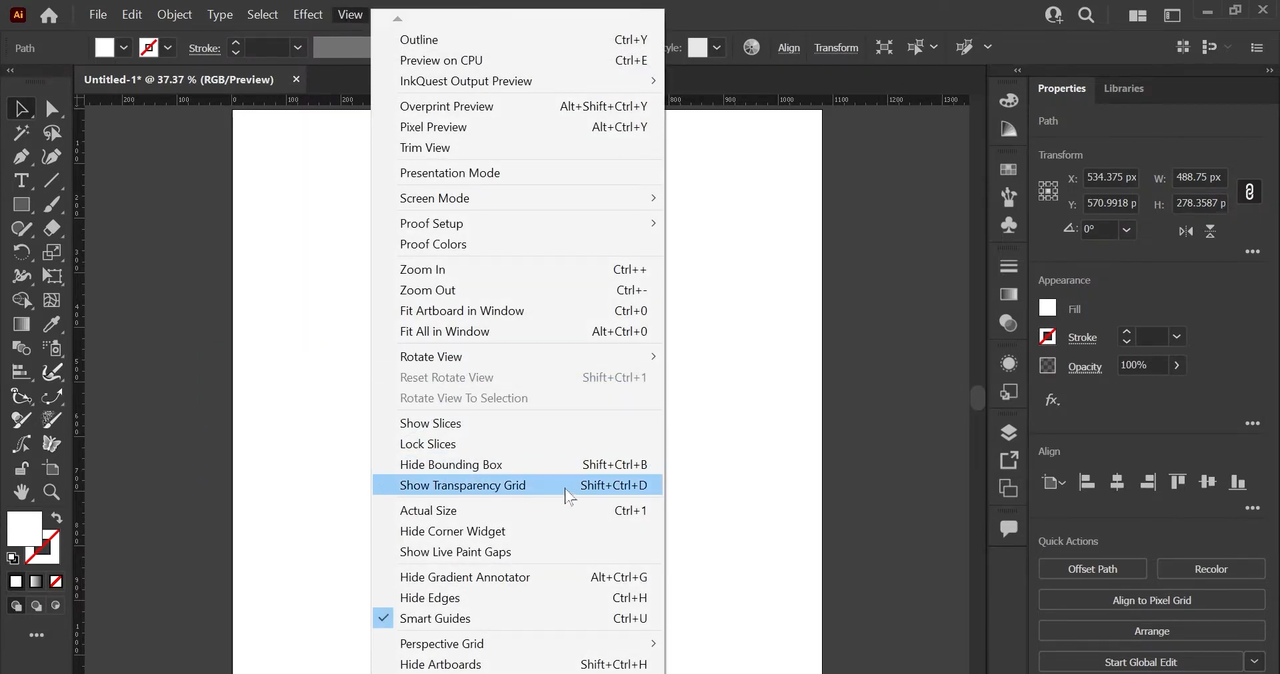
Task: Expand opacity options arrow
Action: (1176, 366)
